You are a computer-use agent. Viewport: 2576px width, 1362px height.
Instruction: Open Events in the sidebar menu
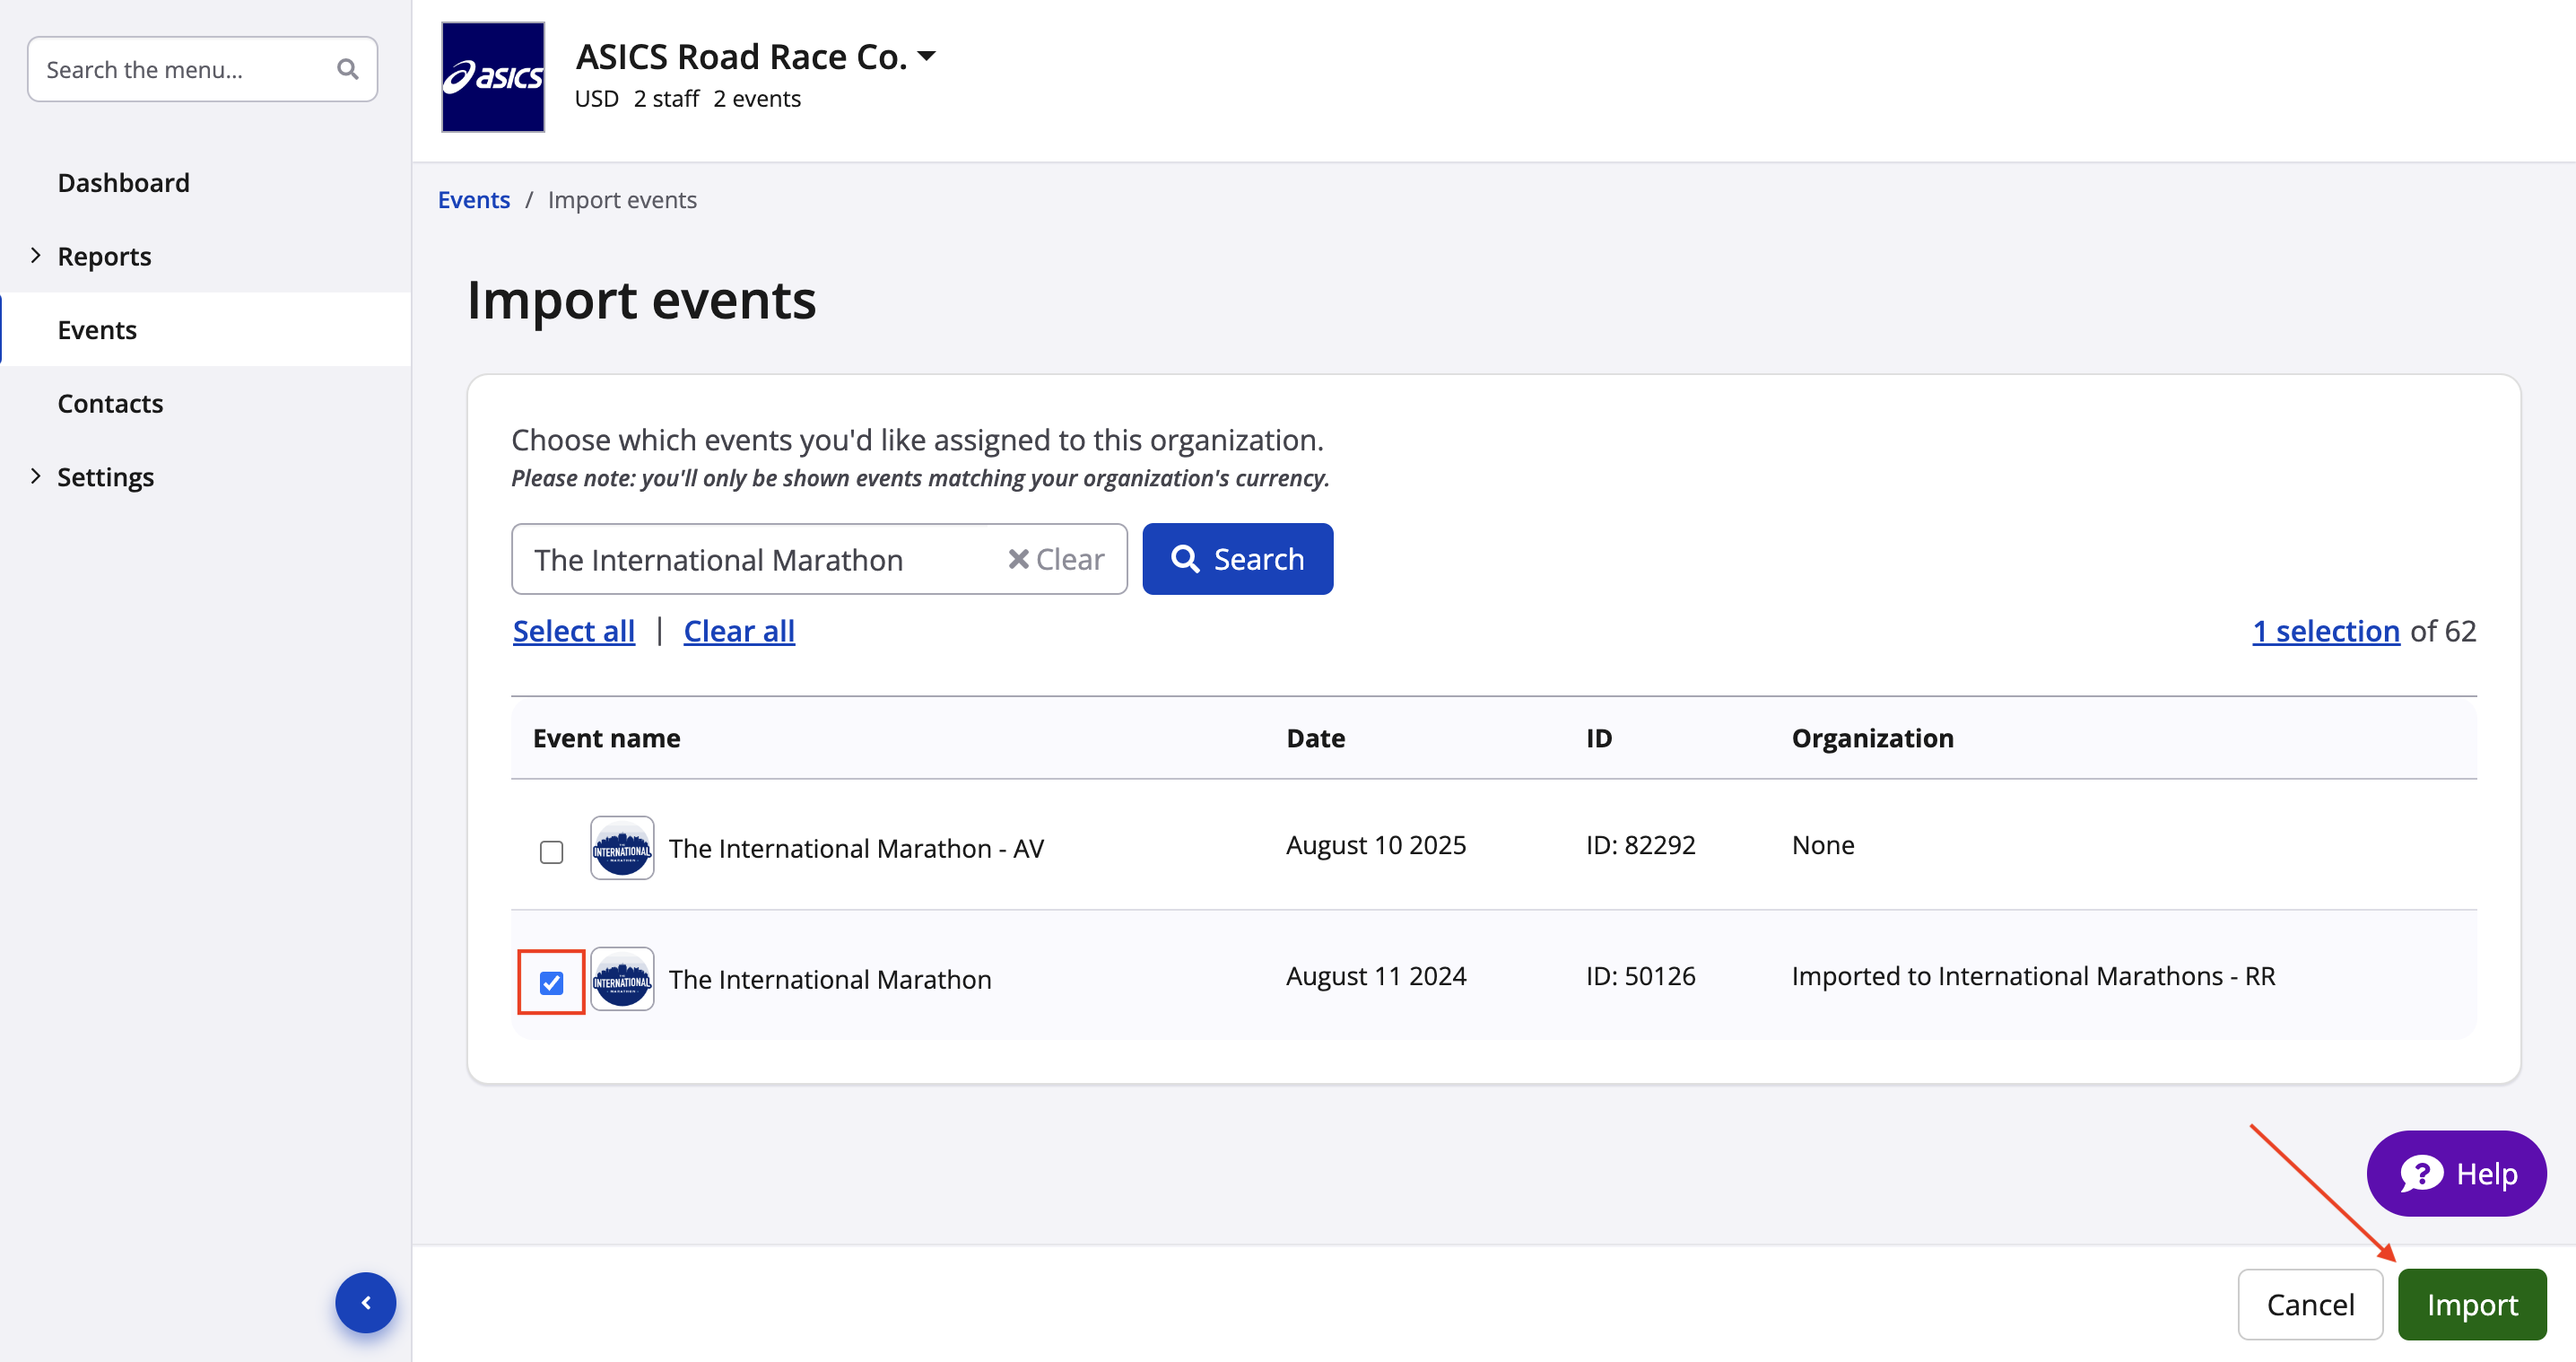(x=97, y=330)
